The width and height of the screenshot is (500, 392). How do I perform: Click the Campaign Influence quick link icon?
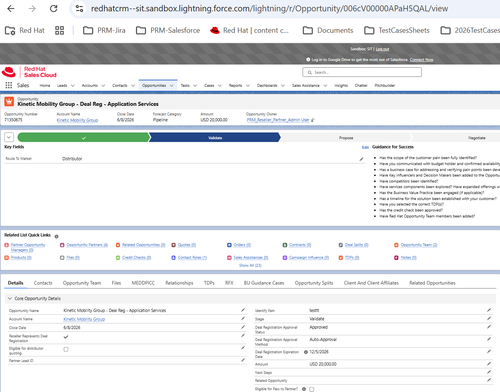pyautogui.click(x=285, y=258)
